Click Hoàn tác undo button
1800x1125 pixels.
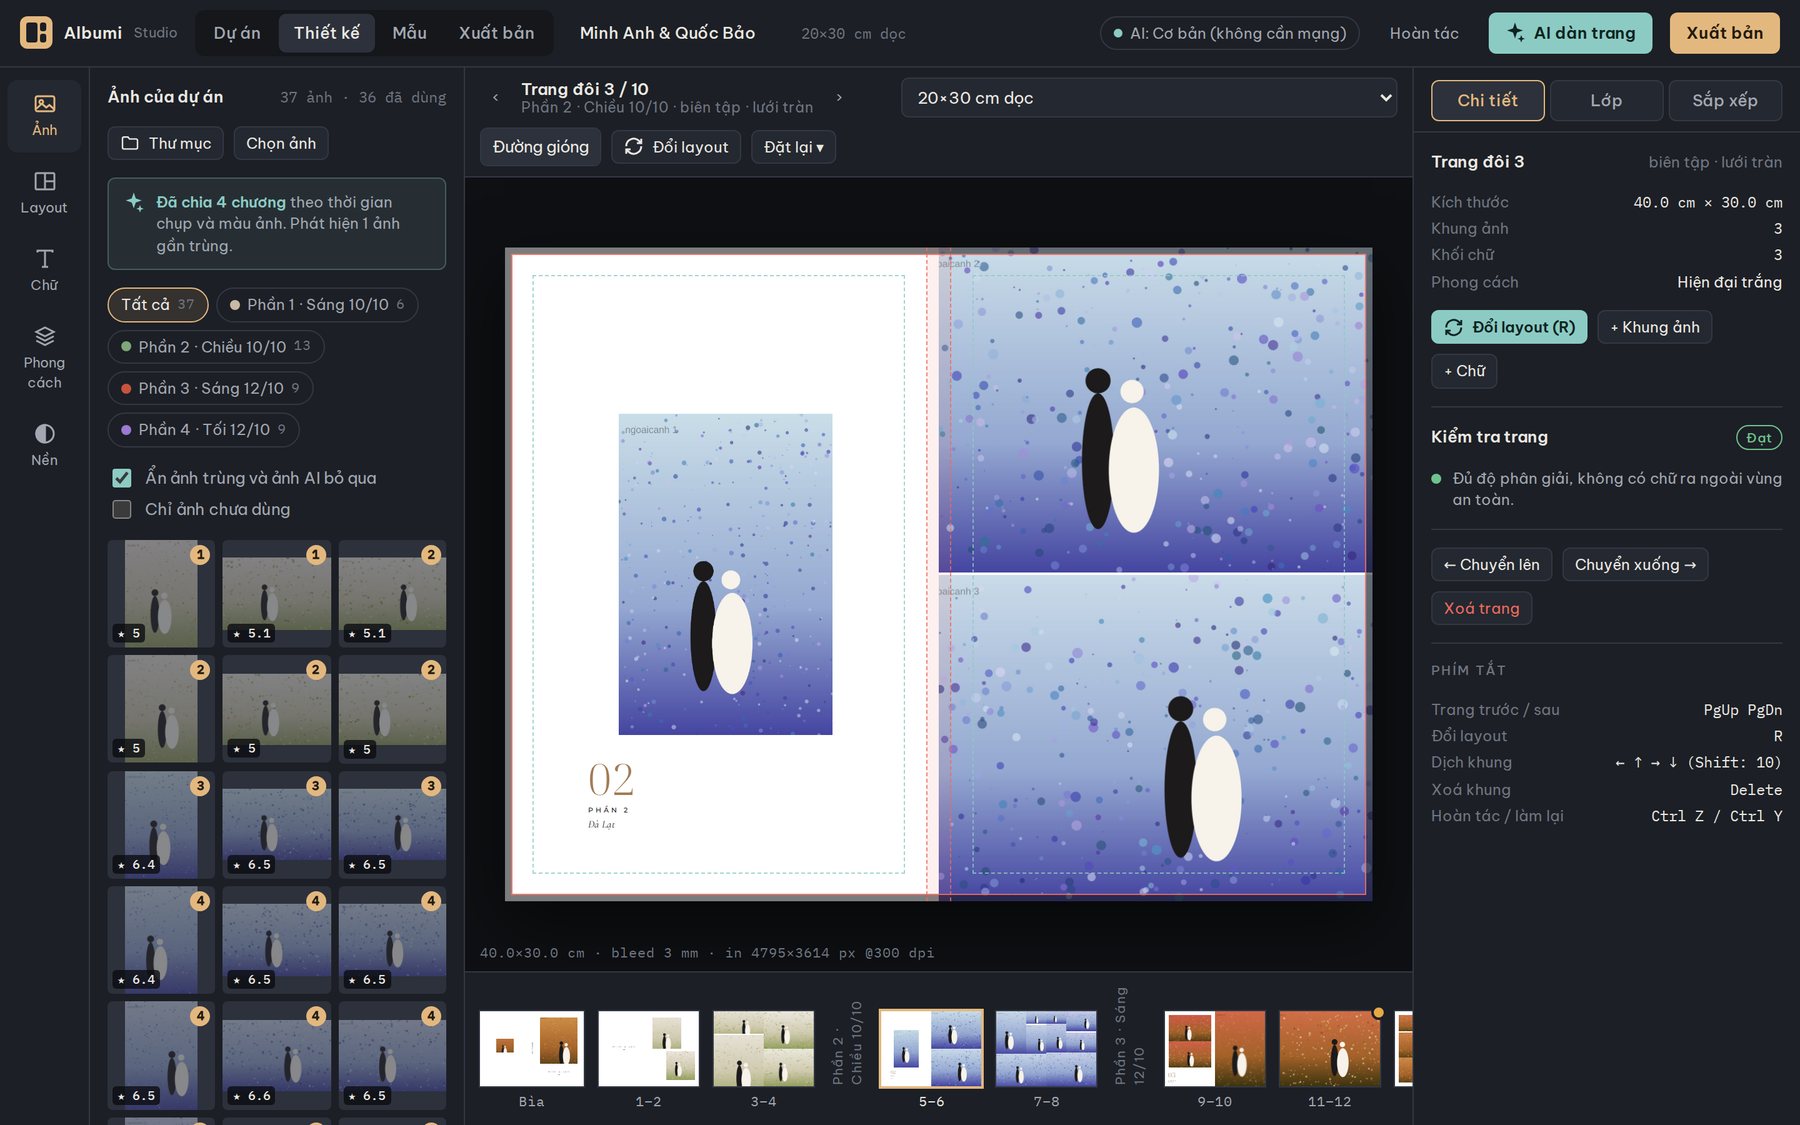click(1424, 33)
